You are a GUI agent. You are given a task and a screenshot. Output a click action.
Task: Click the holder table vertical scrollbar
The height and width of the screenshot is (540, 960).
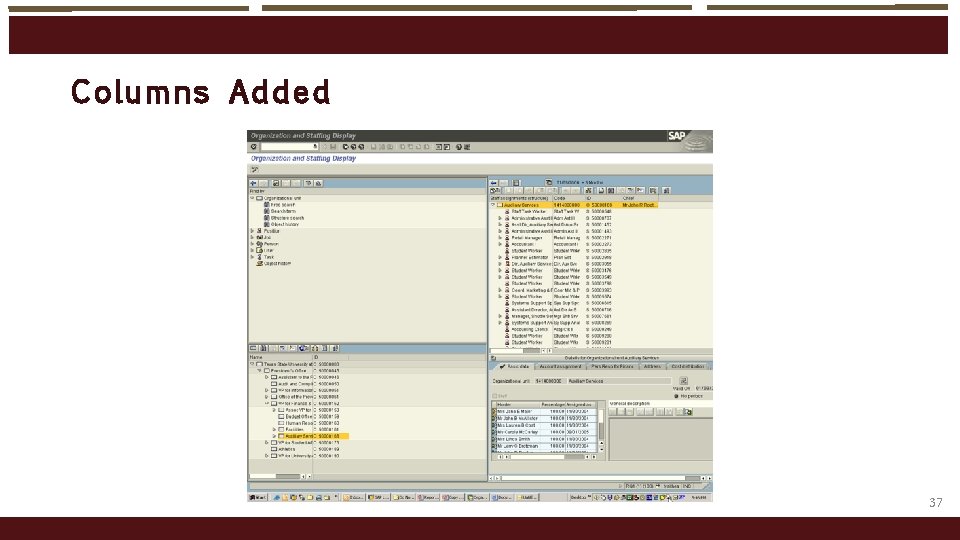click(x=601, y=430)
